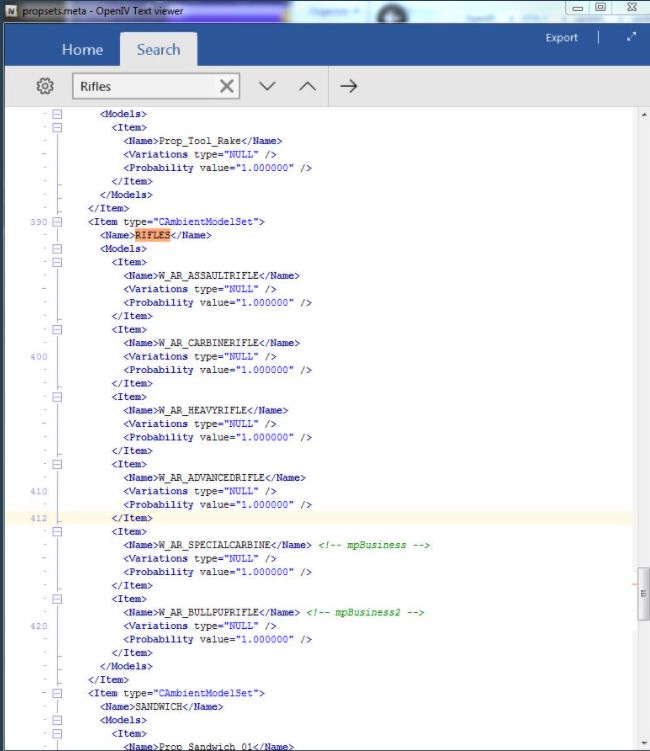
Task: Clear the Rifles search text
Action: click(x=227, y=86)
